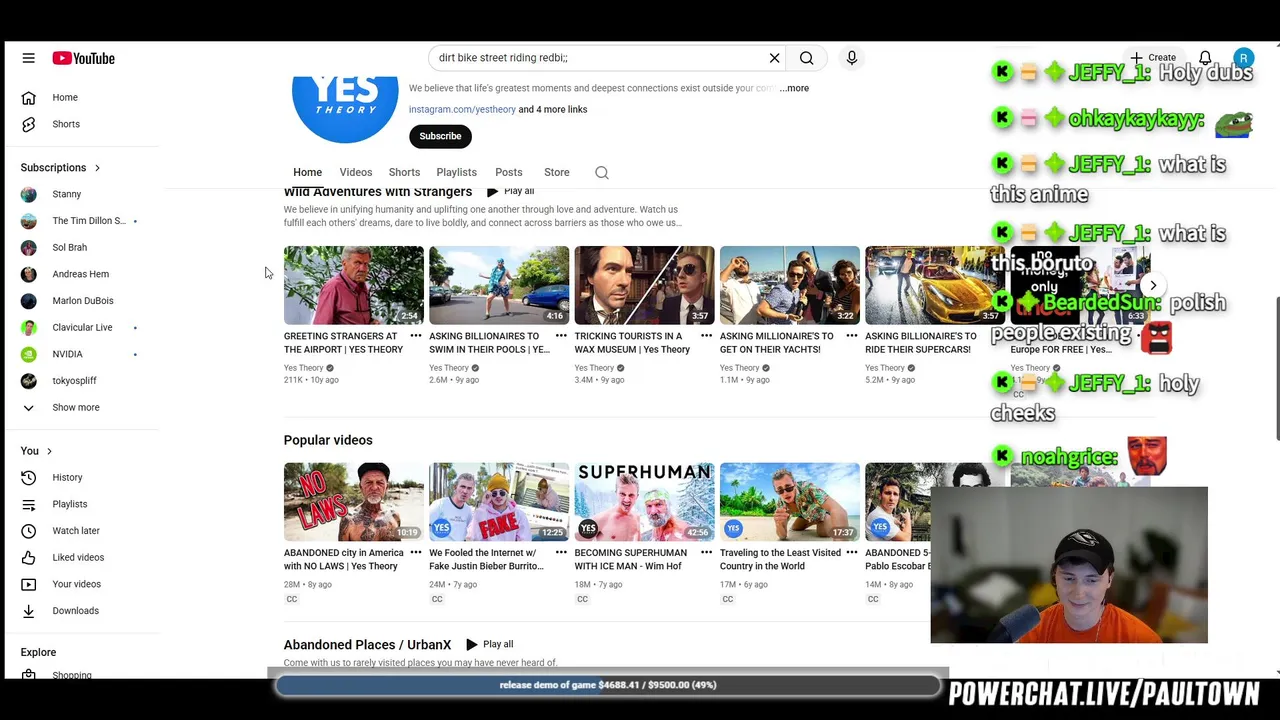Viewport: 1280px width, 720px height.
Task: Open instagram.com/yestheory link
Action: point(462,109)
